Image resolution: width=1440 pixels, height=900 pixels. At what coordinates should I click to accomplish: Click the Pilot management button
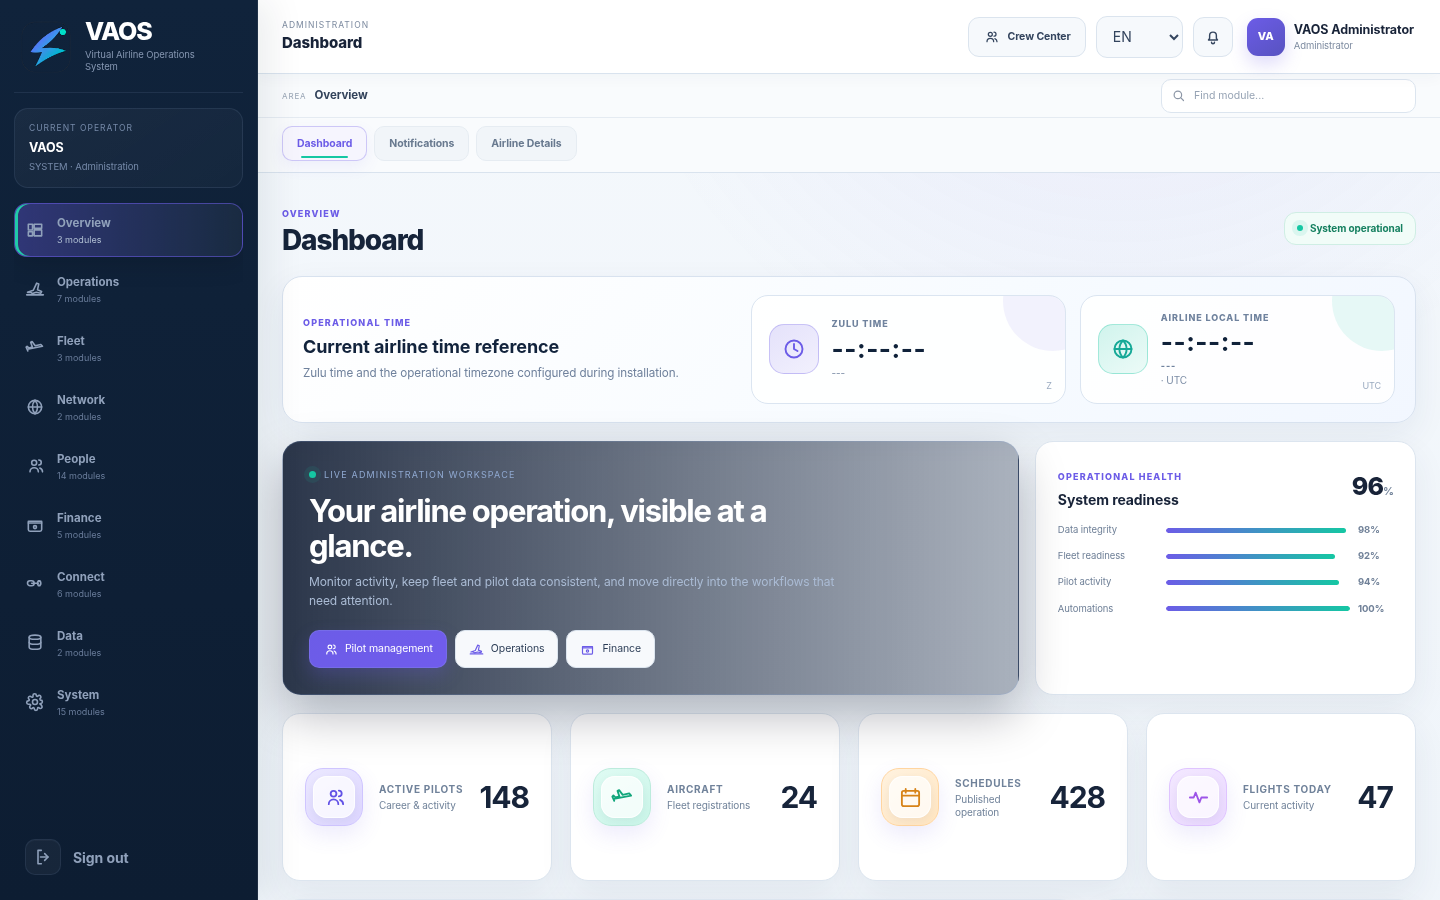click(378, 649)
